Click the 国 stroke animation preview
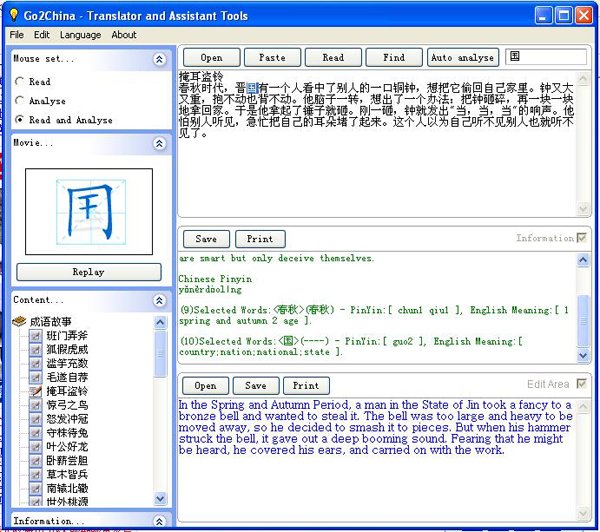Image resolution: width=600 pixels, height=532 pixels. tap(89, 212)
